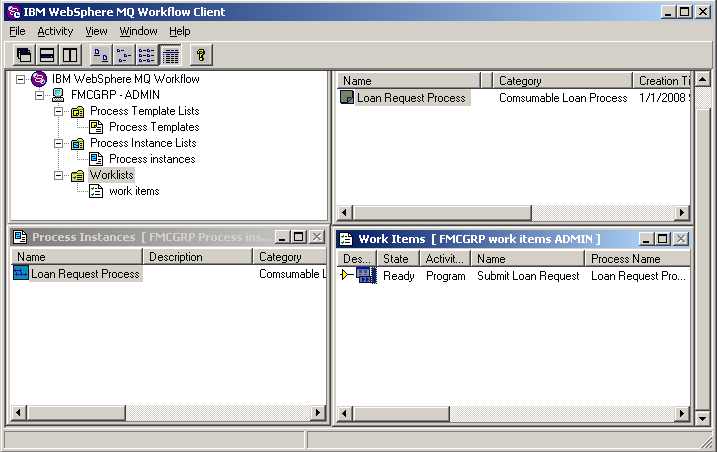
Task: Click scroll-left arrow in templates list
Action: (x=344, y=212)
